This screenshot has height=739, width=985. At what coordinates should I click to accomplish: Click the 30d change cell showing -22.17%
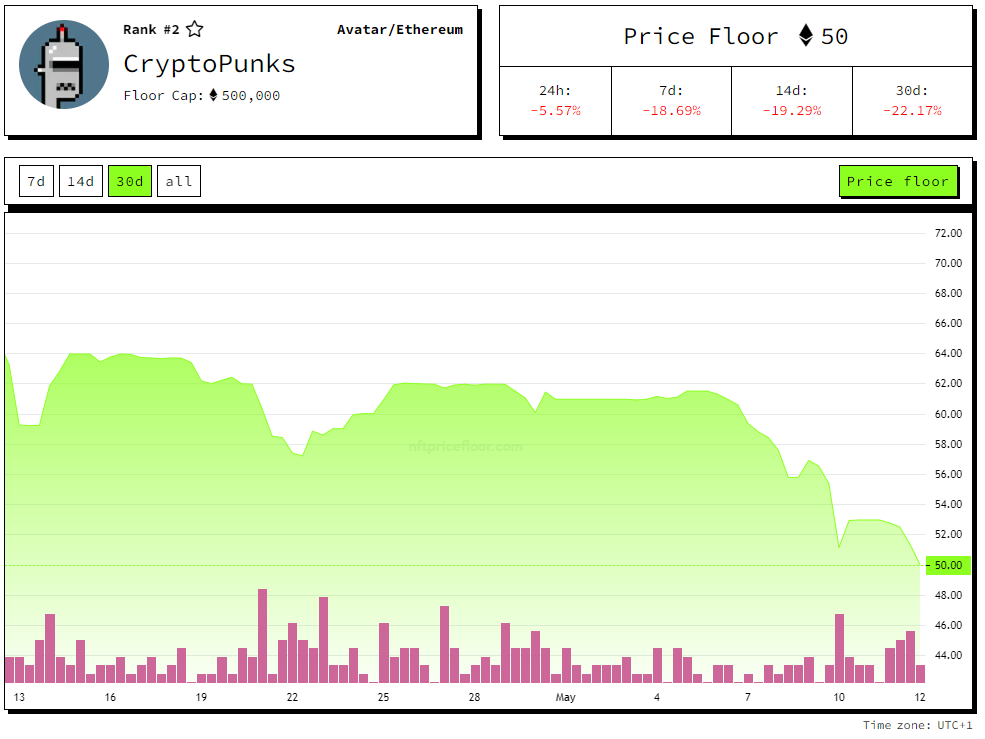[x=912, y=101]
